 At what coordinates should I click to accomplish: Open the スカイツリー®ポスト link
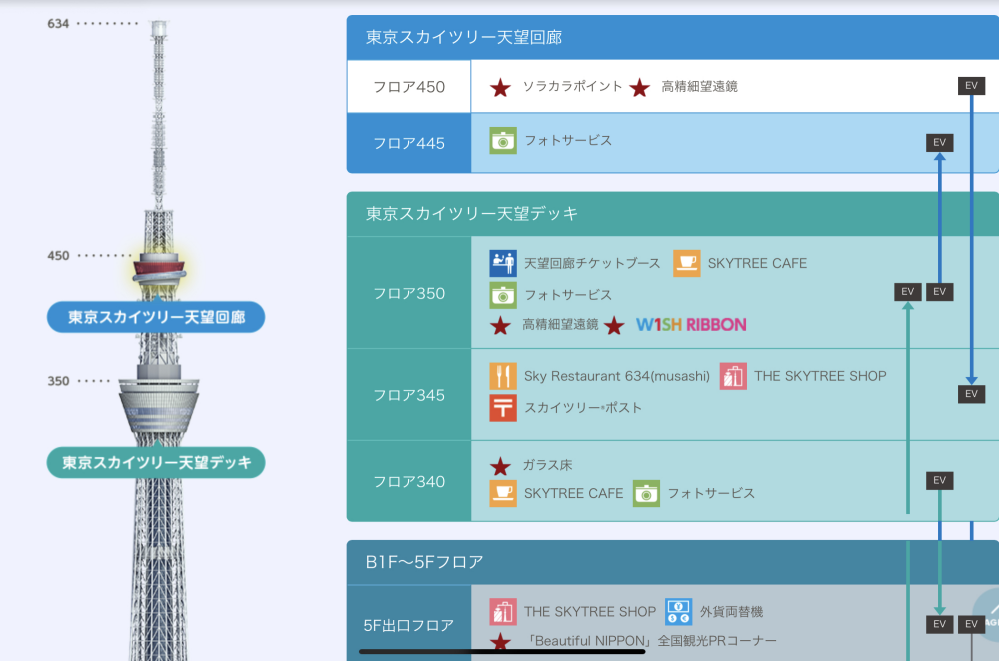click(583, 408)
